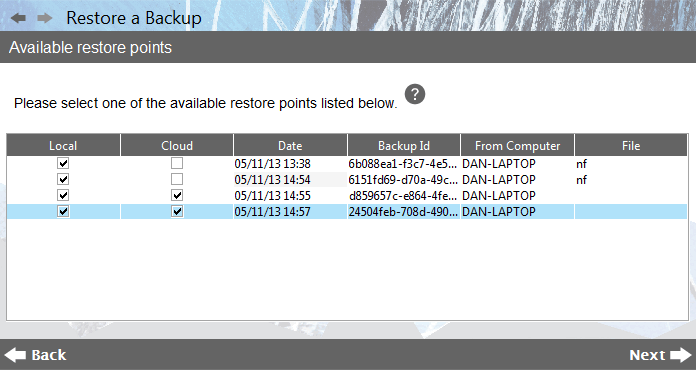
Task: Click the back arrow icon beside the title
Action: tap(18, 18)
